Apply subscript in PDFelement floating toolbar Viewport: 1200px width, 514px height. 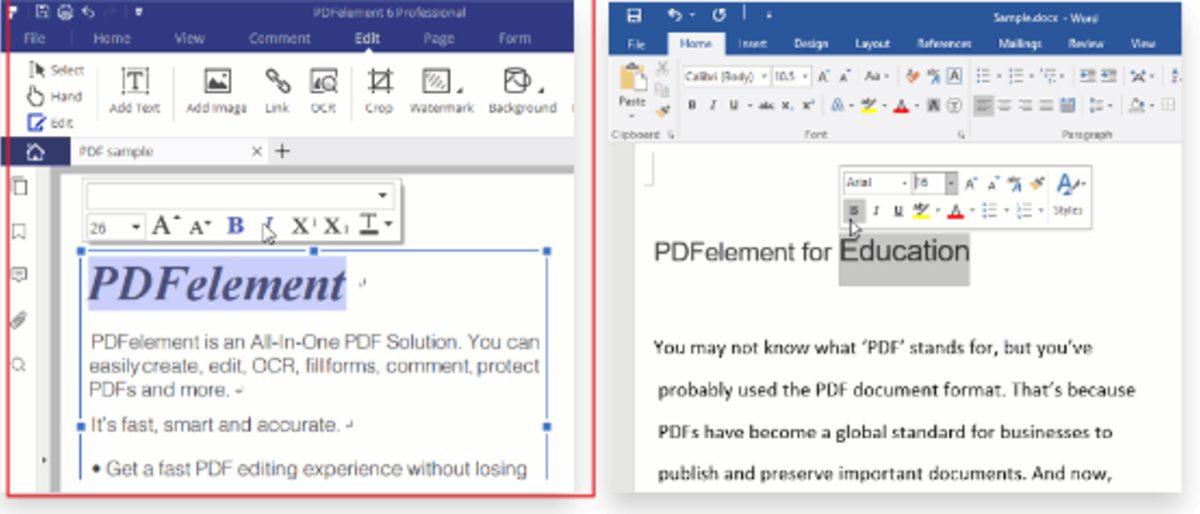(335, 226)
